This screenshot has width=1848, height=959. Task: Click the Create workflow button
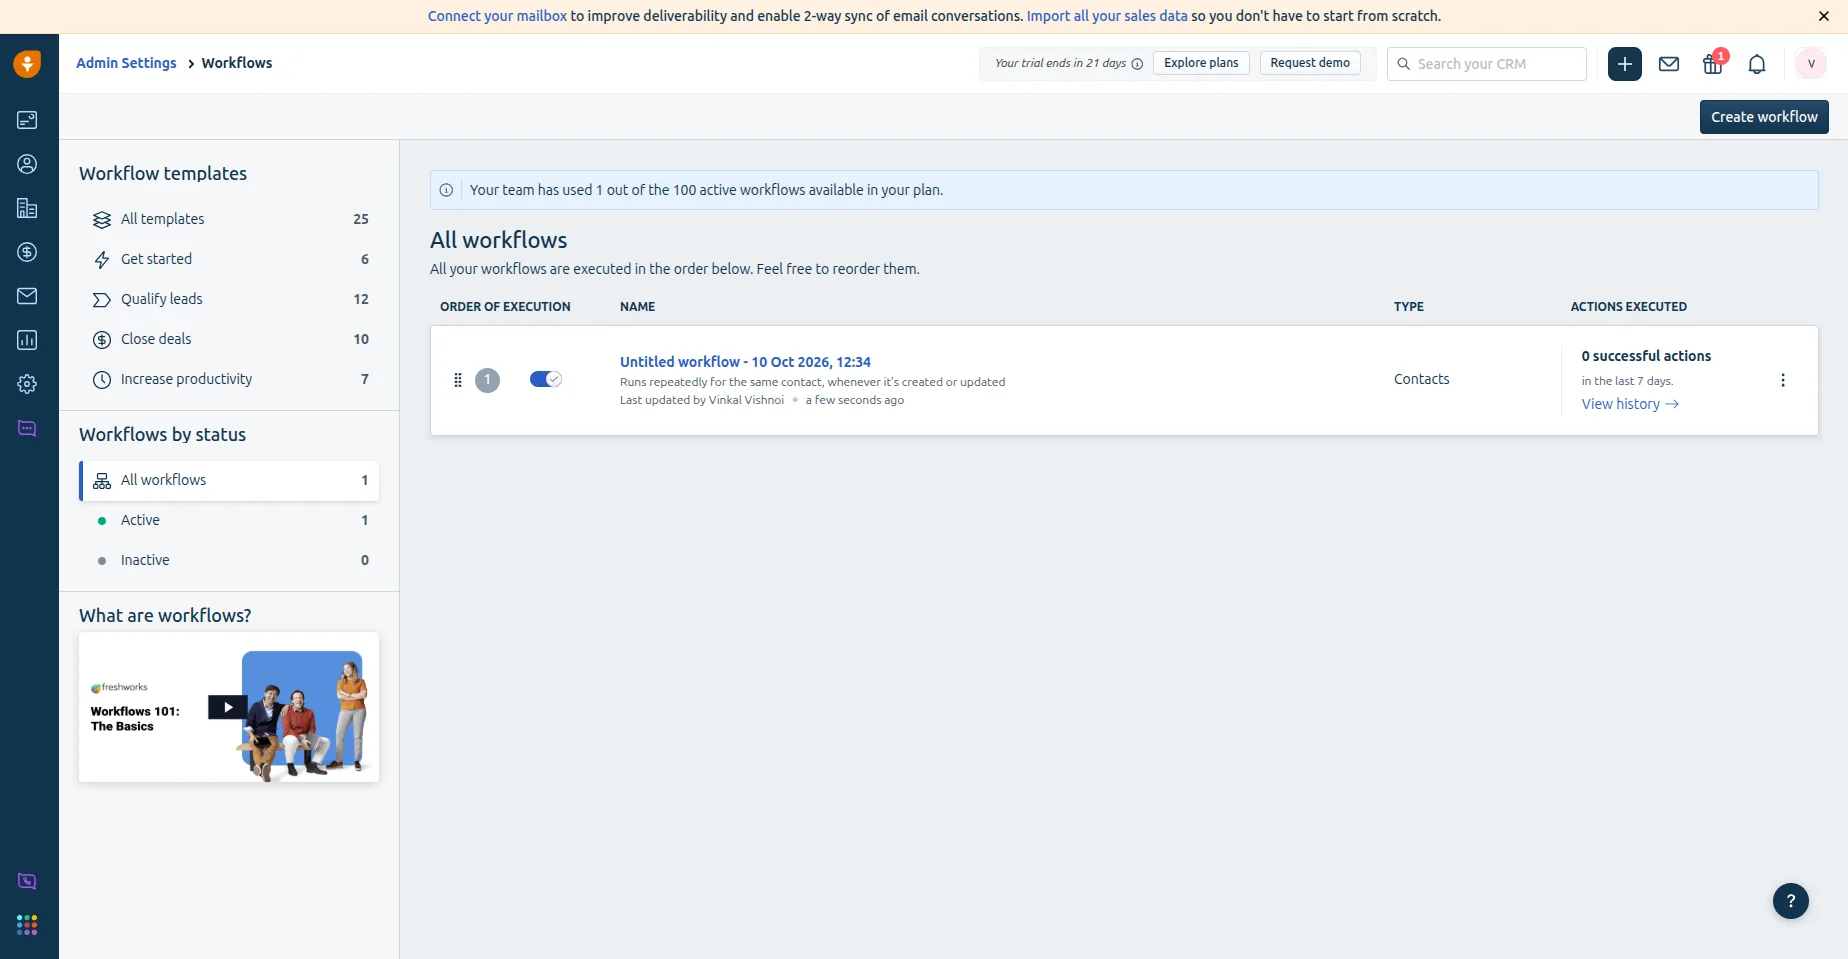tap(1764, 117)
